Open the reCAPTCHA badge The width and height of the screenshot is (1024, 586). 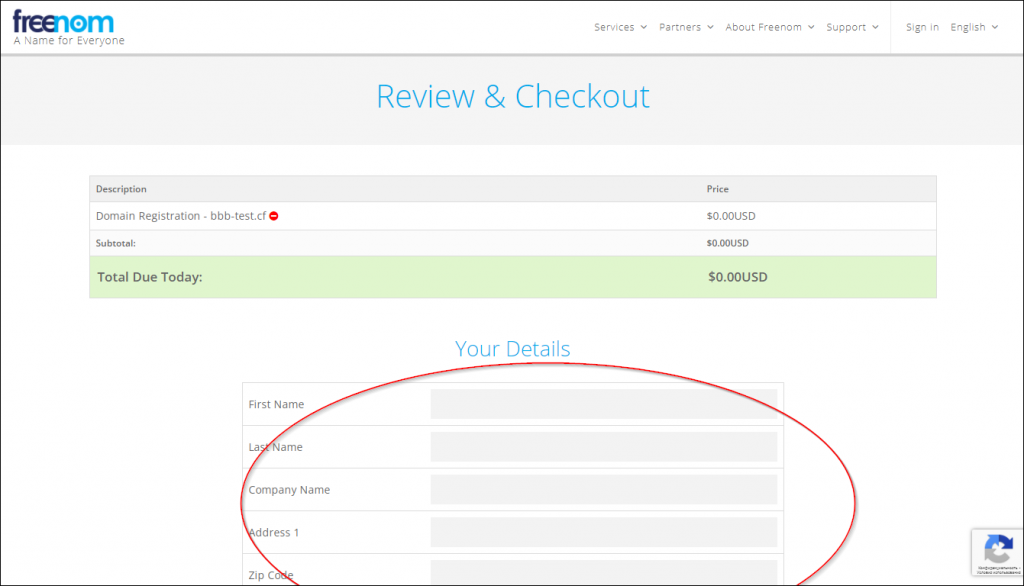tap(997, 552)
